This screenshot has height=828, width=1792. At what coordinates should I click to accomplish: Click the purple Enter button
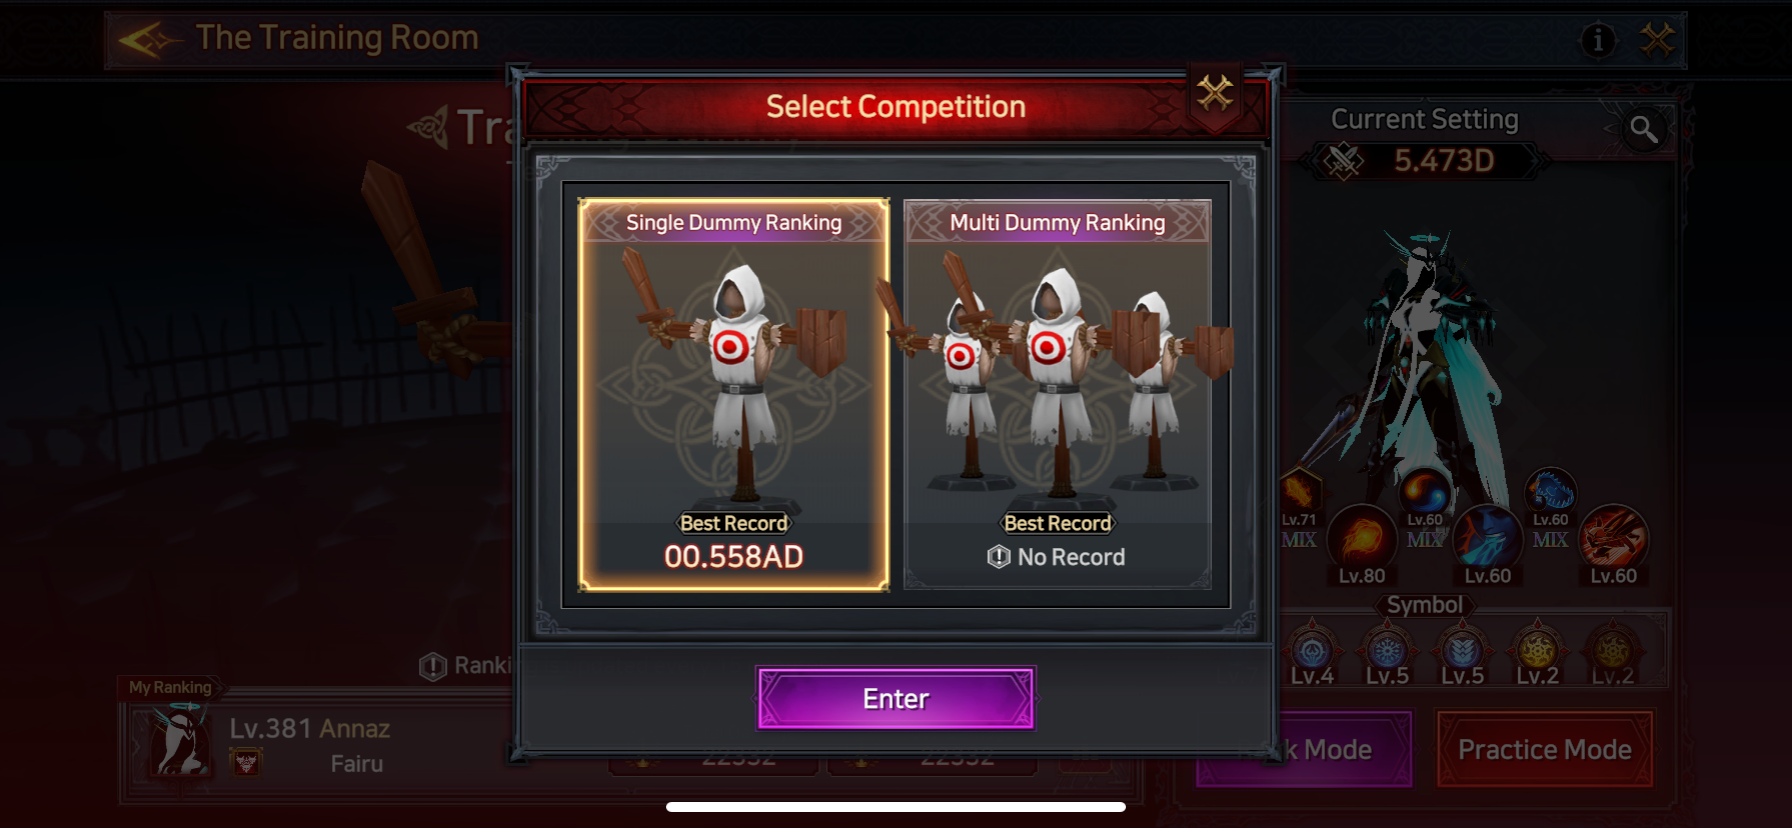pyautogui.click(x=896, y=698)
